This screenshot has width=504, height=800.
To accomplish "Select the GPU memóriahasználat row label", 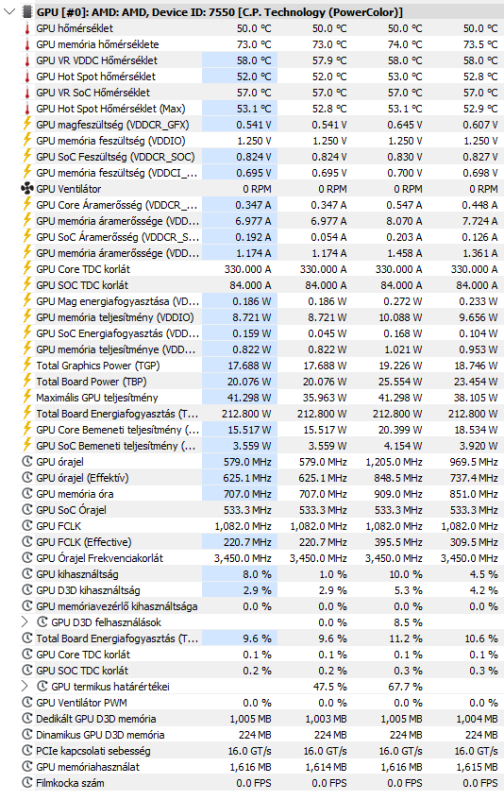I will tap(88, 767).
